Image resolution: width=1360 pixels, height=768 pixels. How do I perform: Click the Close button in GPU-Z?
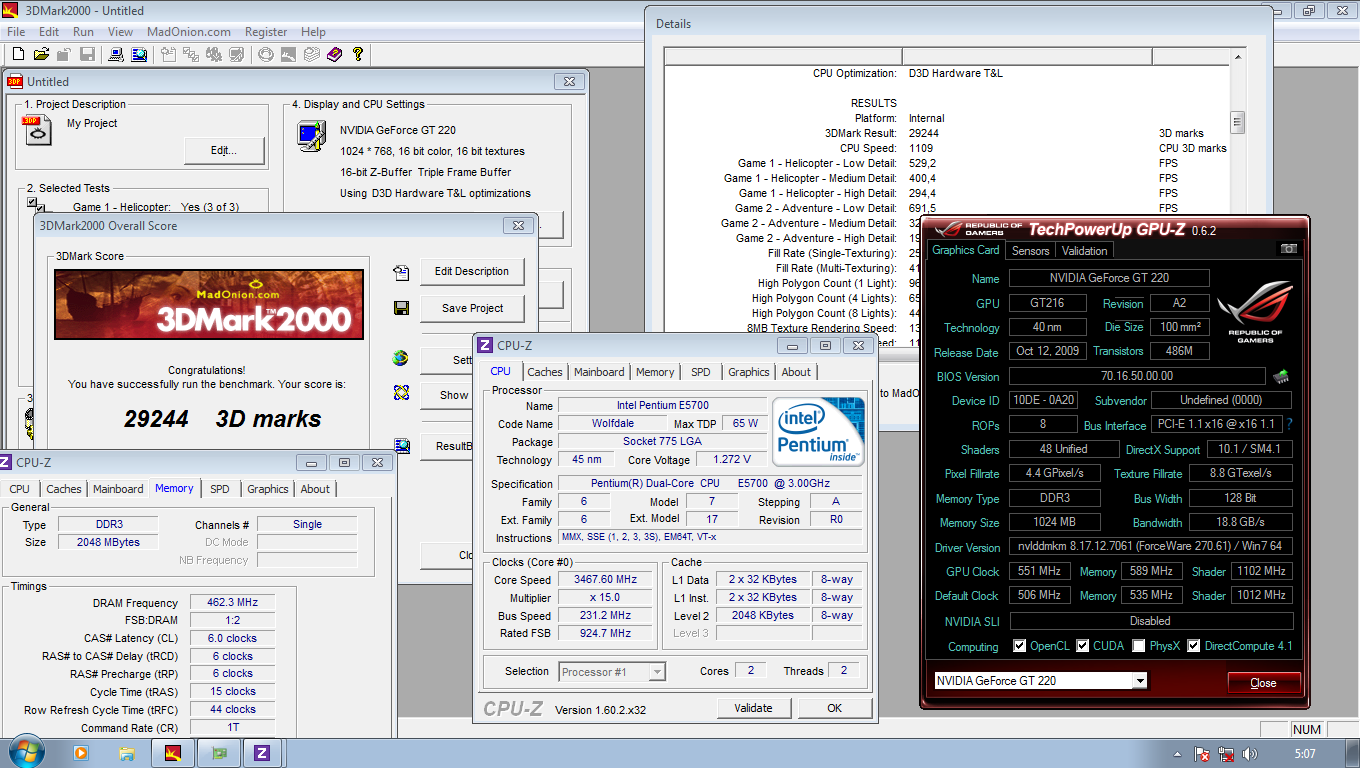(x=1264, y=683)
